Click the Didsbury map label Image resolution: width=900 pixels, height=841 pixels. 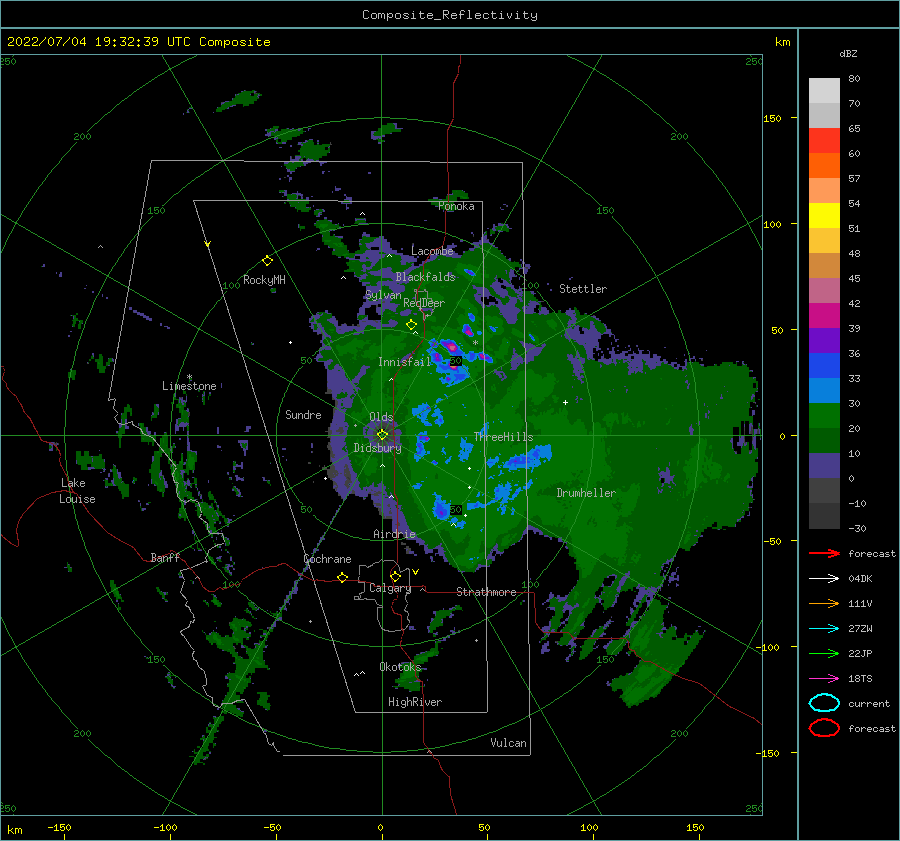[x=377, y=448]
